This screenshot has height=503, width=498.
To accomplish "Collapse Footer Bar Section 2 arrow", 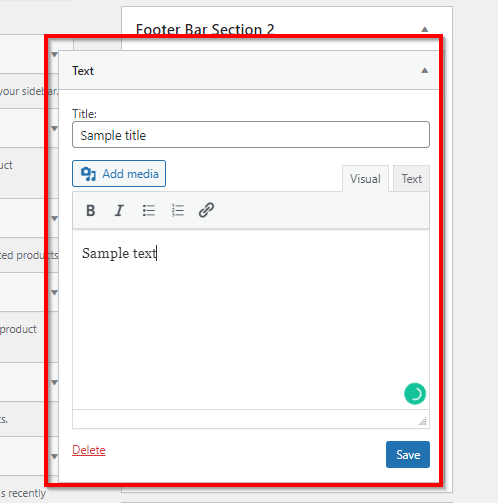I will point(424,29).
